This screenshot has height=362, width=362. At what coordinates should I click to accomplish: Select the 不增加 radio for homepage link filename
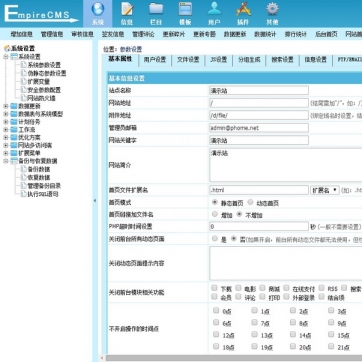[x=239, y=214]
